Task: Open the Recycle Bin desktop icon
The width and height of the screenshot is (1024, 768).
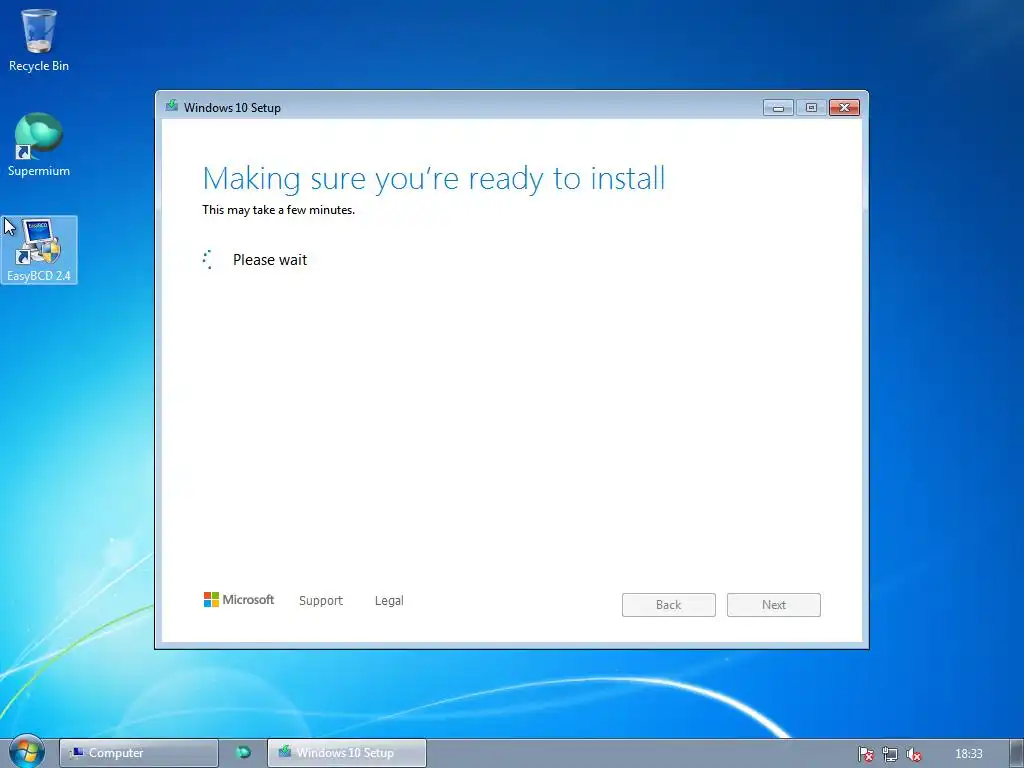Action: 39,40
